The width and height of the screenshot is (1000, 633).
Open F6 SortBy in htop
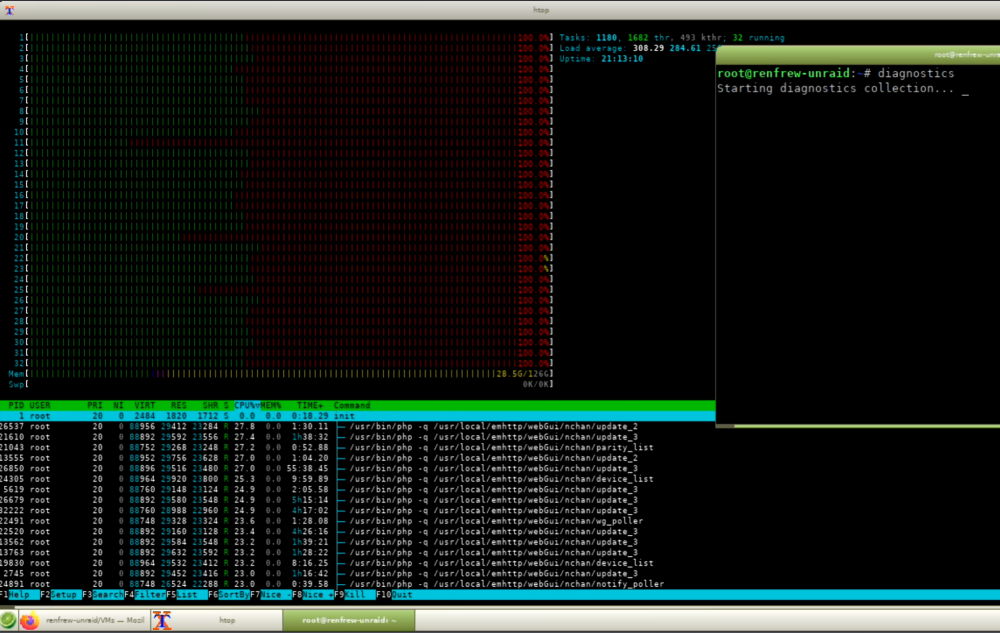pos(229,595)
